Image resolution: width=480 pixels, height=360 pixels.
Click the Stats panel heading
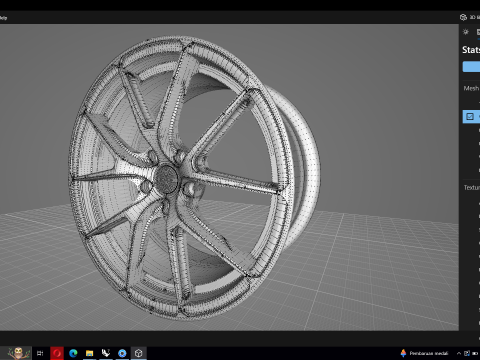(x=471, y=50)
